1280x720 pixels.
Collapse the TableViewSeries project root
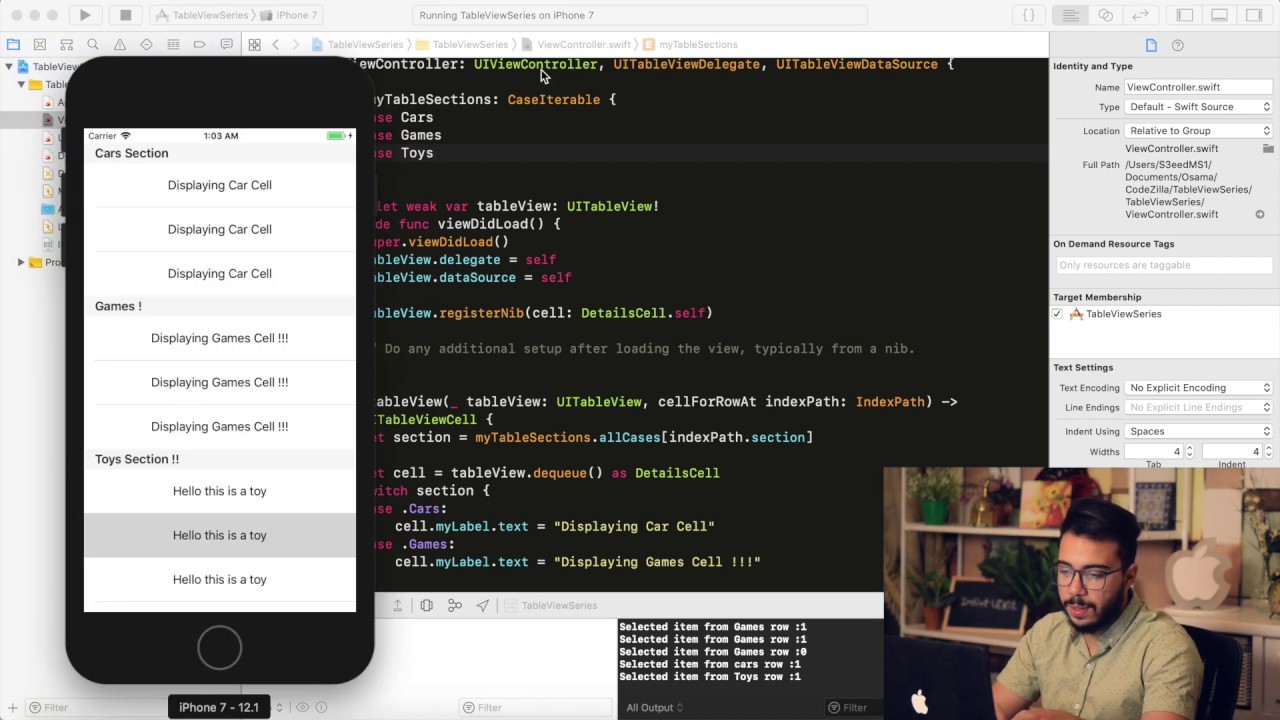click(x=9, y=67)
